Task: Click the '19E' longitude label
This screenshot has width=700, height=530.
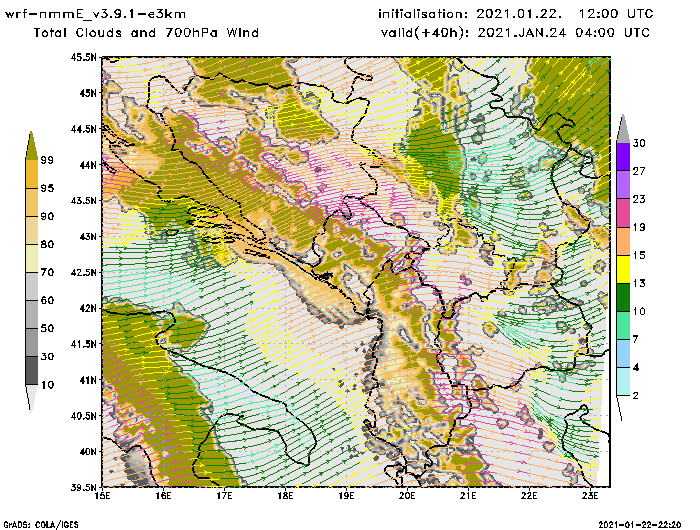Action: (346, 496)
